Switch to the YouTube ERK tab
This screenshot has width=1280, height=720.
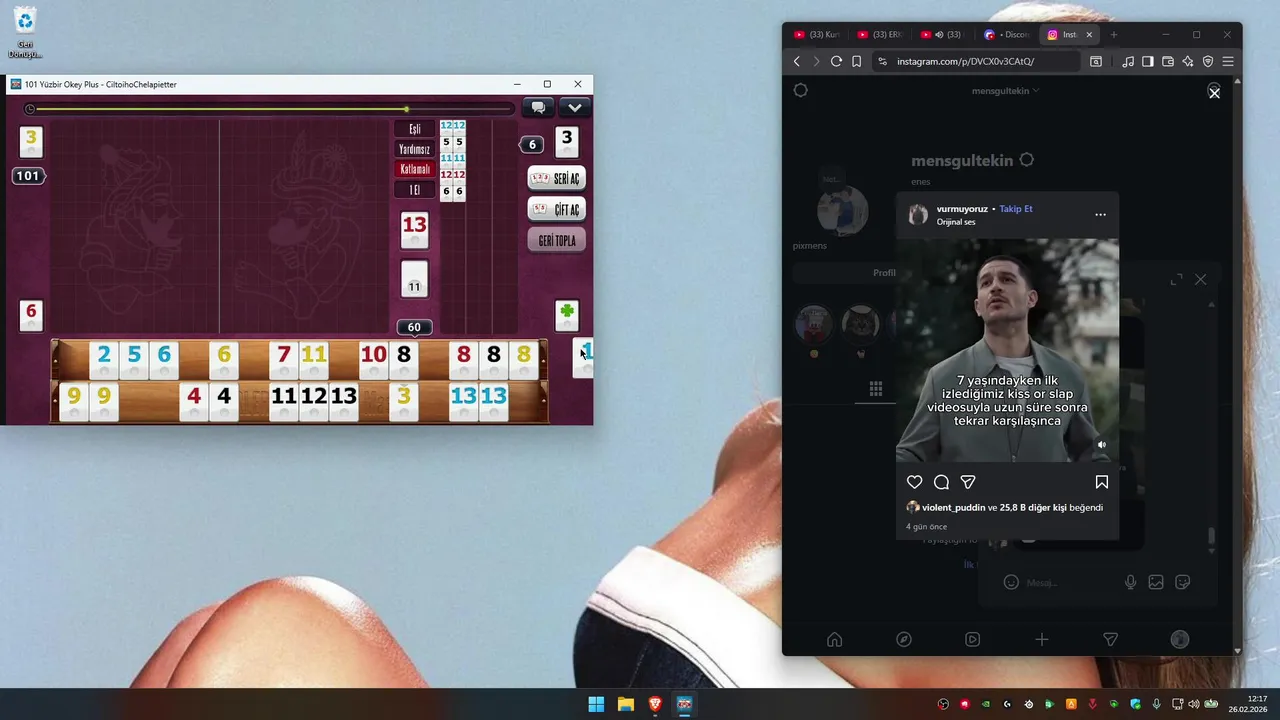click(x=880, y=35)
